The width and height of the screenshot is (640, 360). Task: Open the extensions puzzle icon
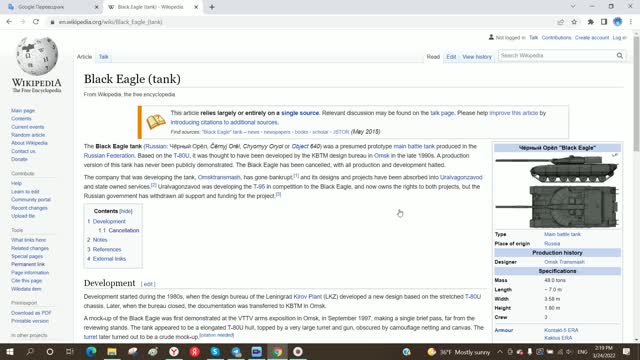click(x=590, y=22)
